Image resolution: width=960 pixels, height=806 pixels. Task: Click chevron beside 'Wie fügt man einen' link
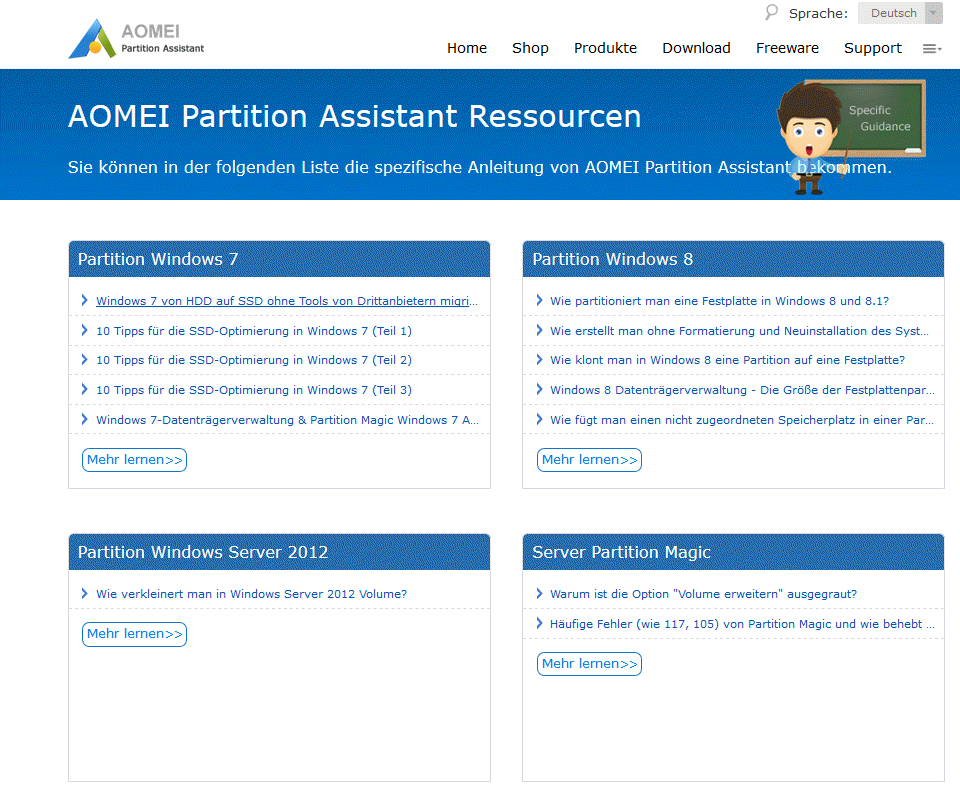pyautogui.click(x=539, y=419)
